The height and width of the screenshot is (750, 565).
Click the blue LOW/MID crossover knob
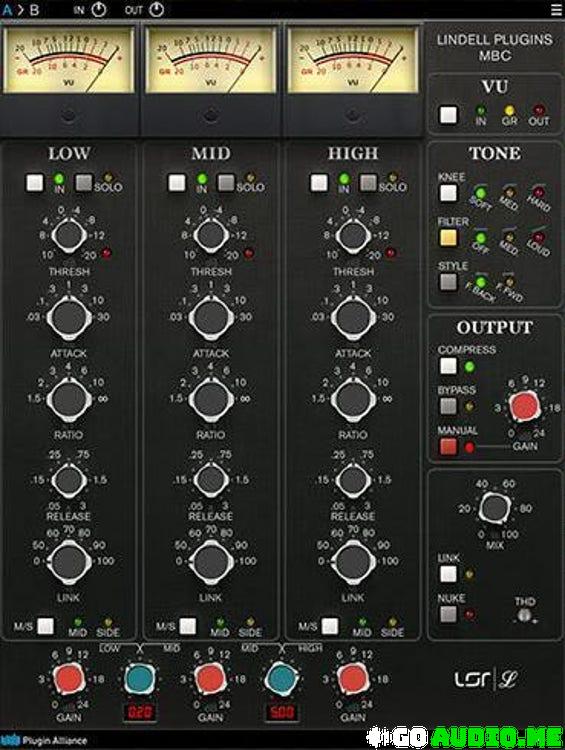coord(140,678)
